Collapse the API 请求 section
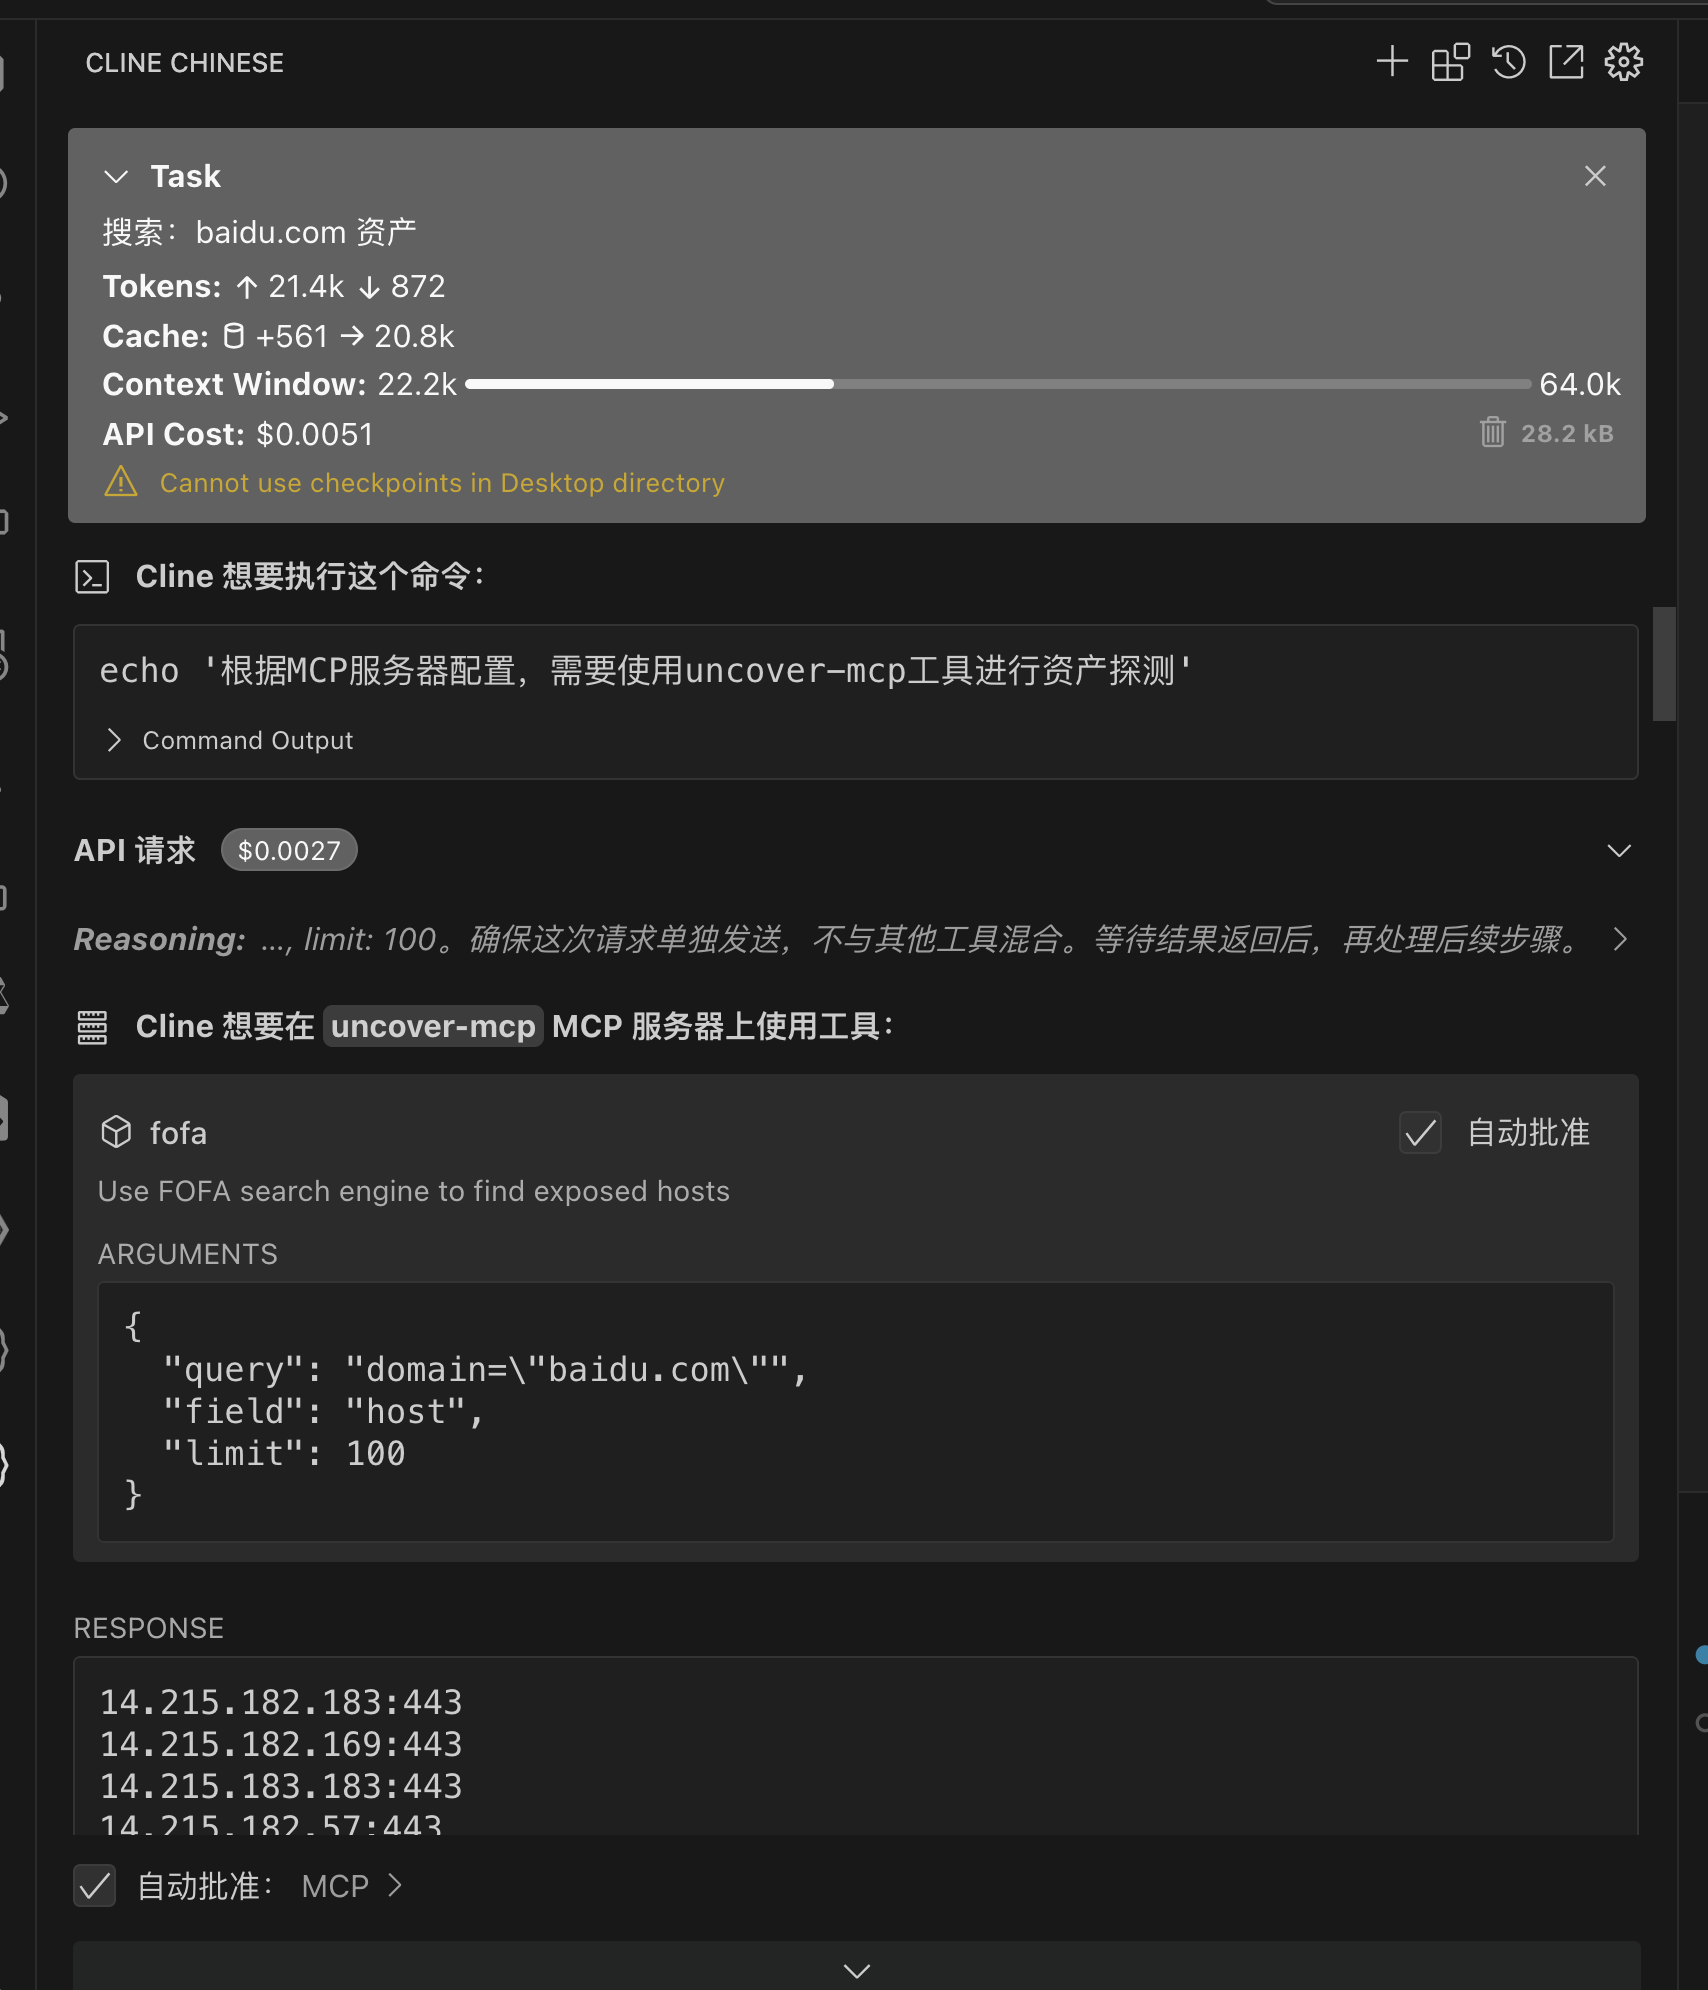Viewport: 1708px width, 1990px height. click(x=1621, y=851)
